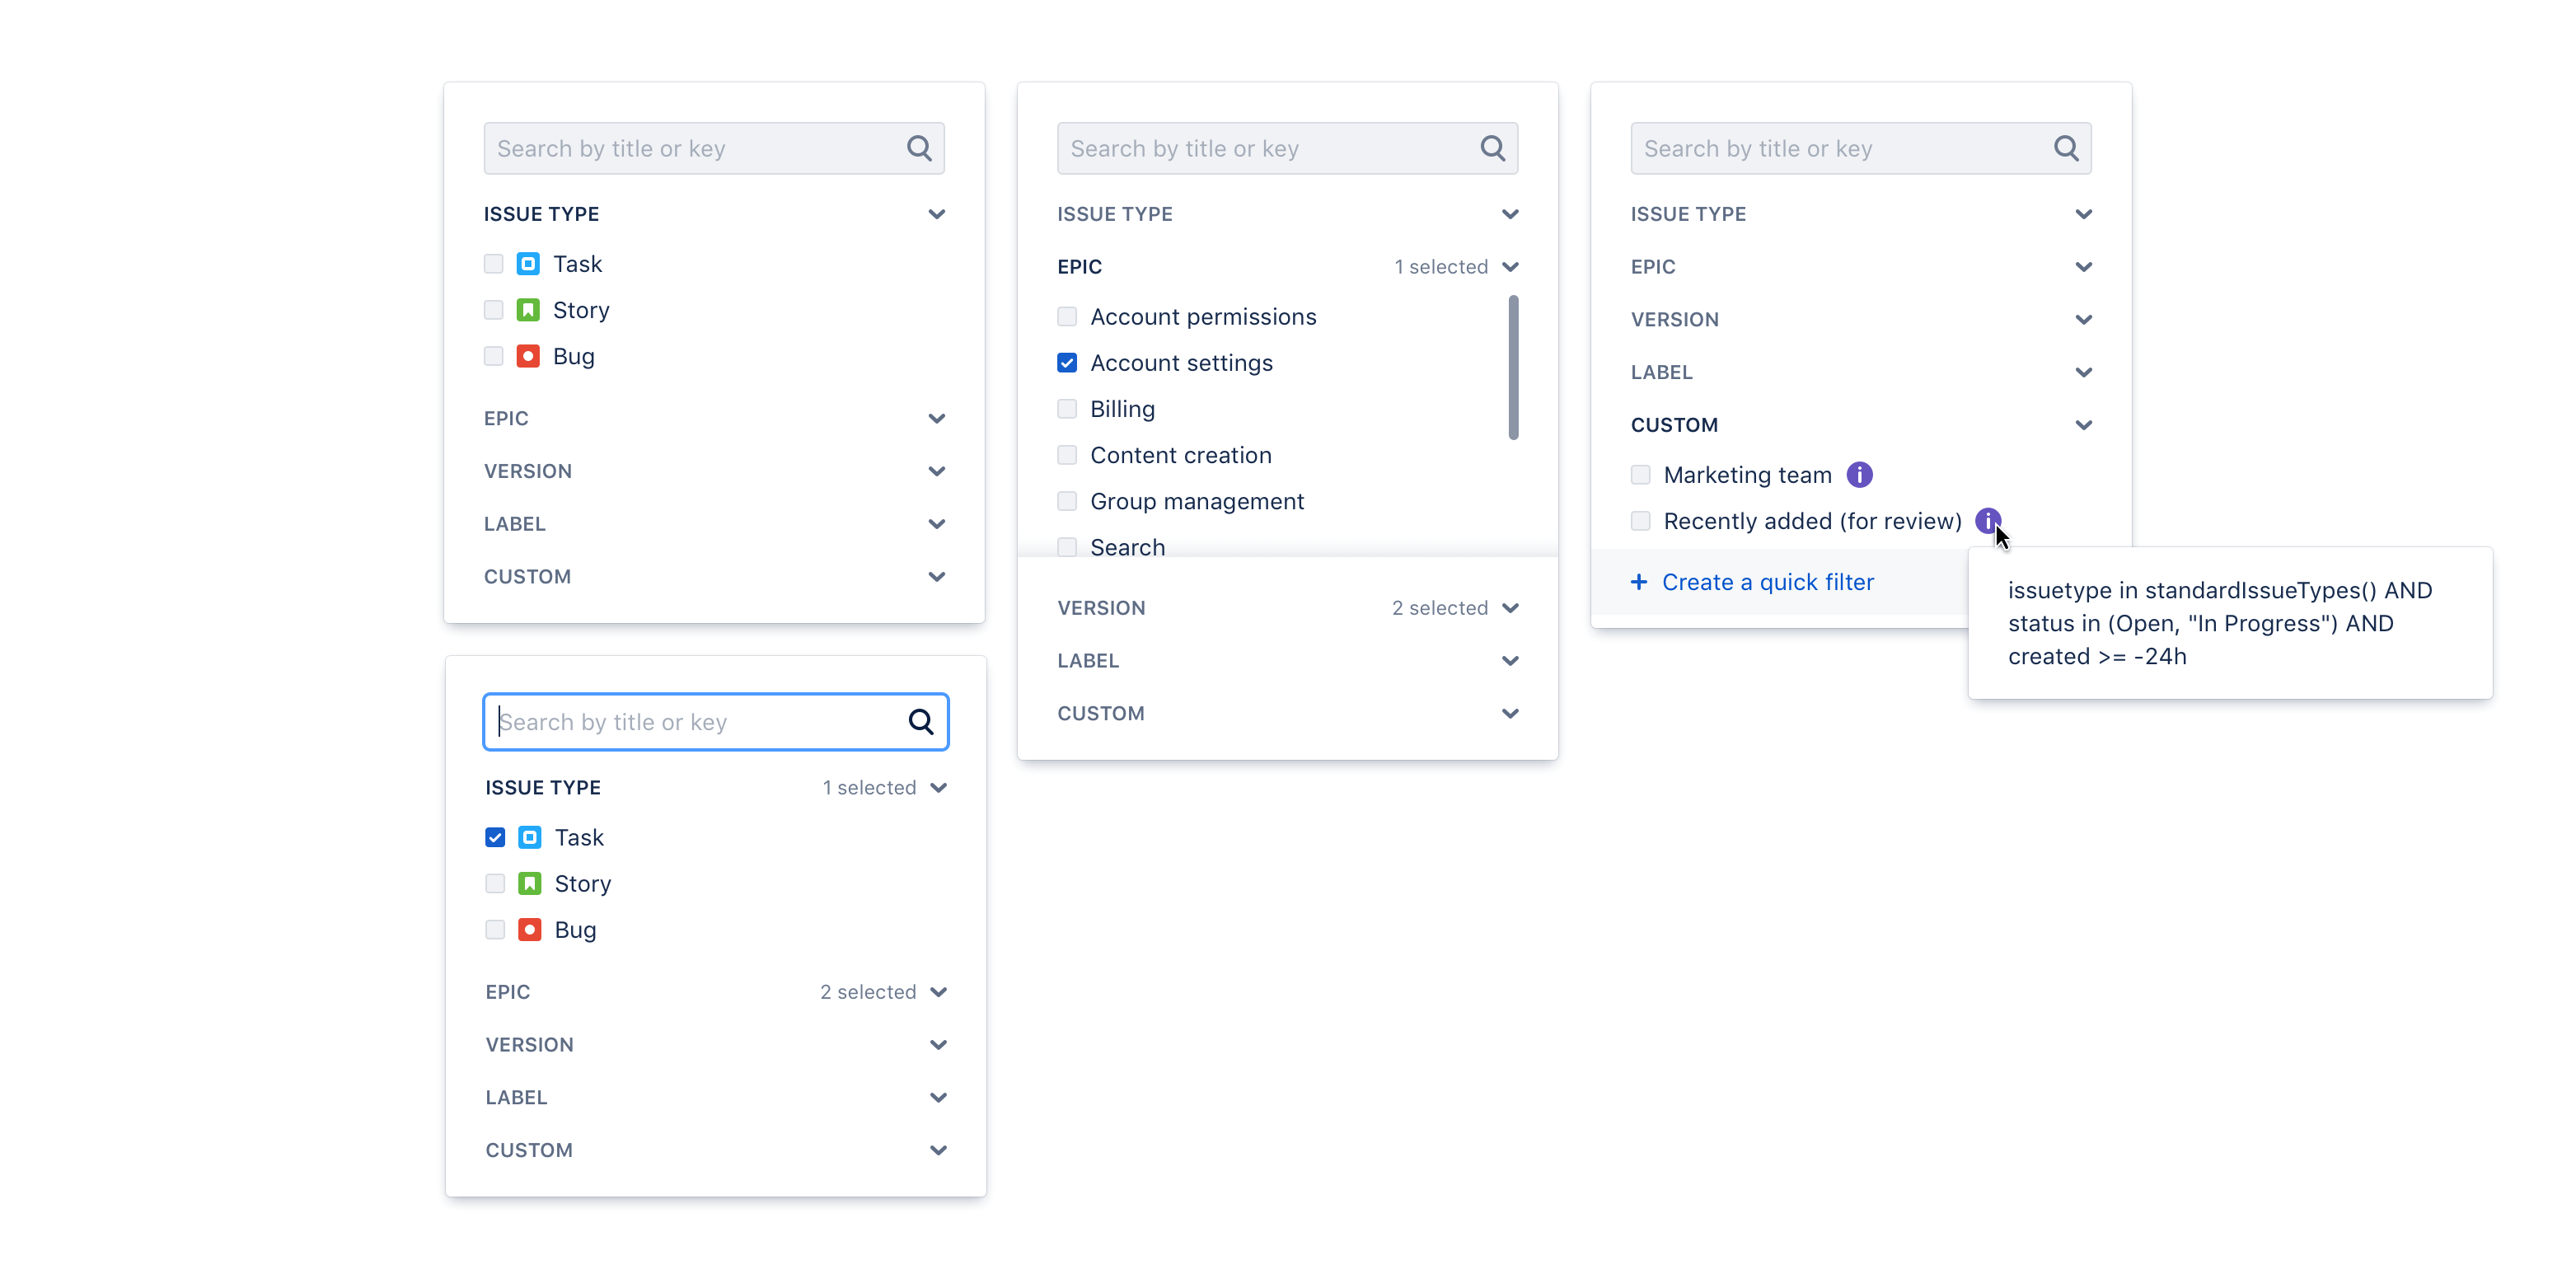Click the info icon beside Recently added
The image size is (2576, 1279).
(x=1987, y=520)
